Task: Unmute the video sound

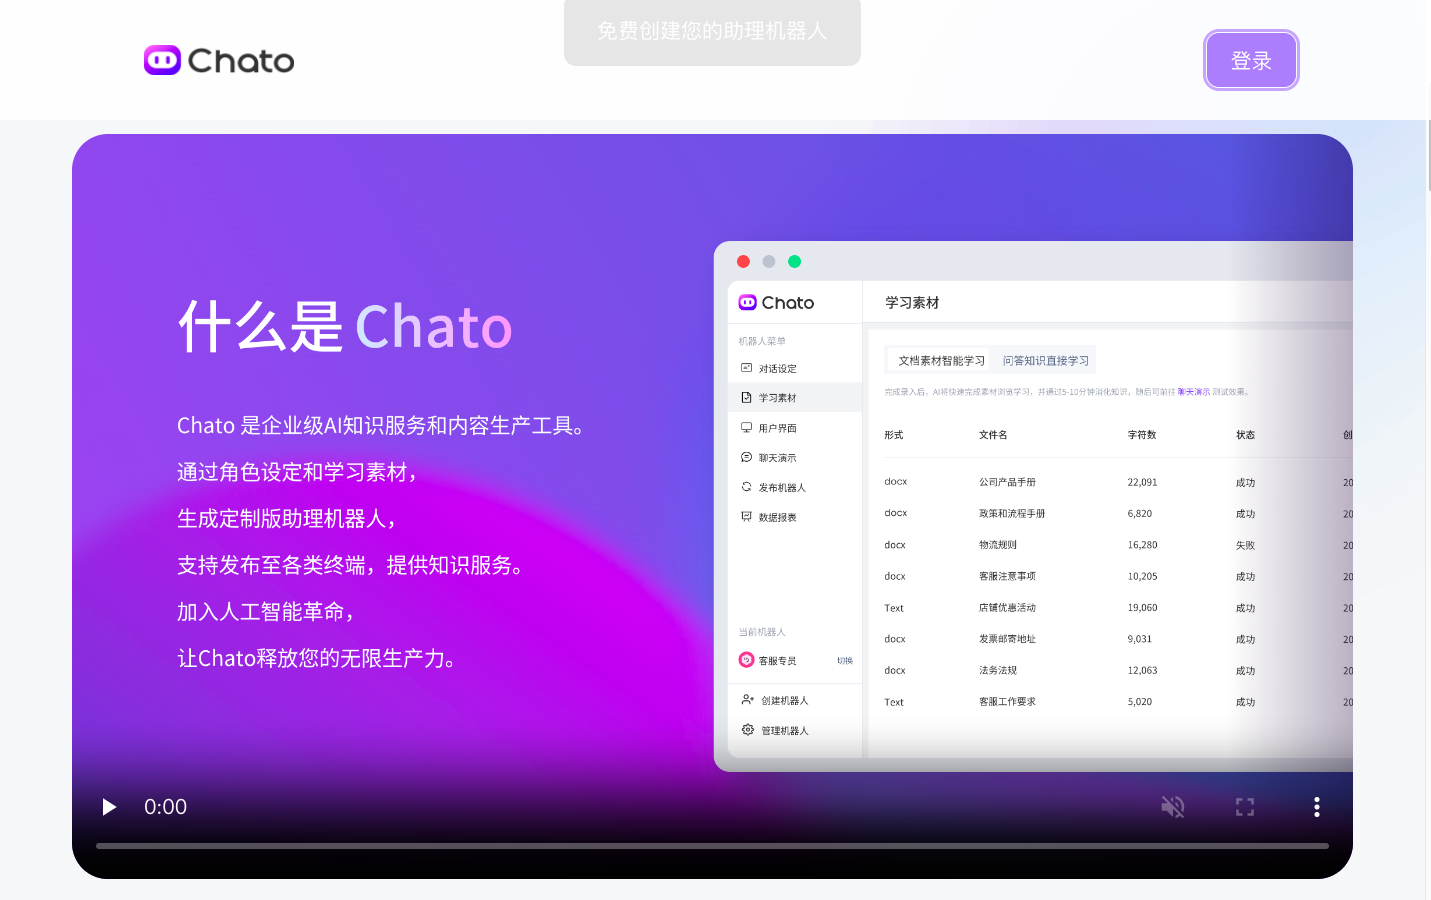Action: (1173, 807)
